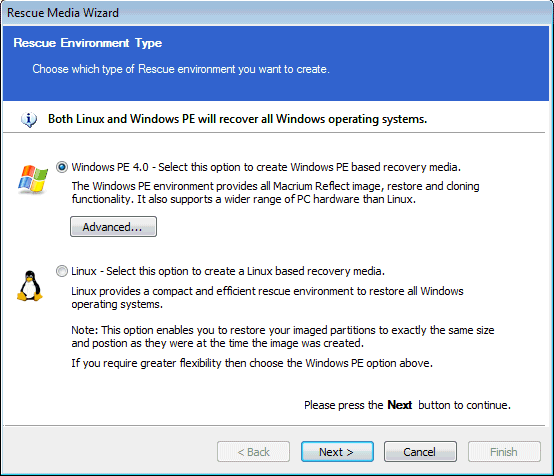Click the Next > button
554x476 pixels.
(x=337, y=451)
